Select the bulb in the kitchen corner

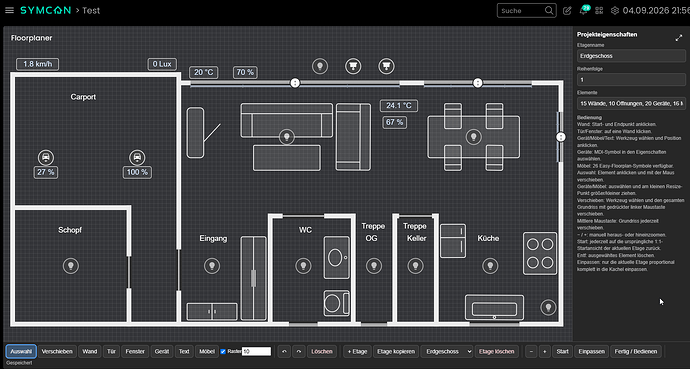(x=548, y=307)
